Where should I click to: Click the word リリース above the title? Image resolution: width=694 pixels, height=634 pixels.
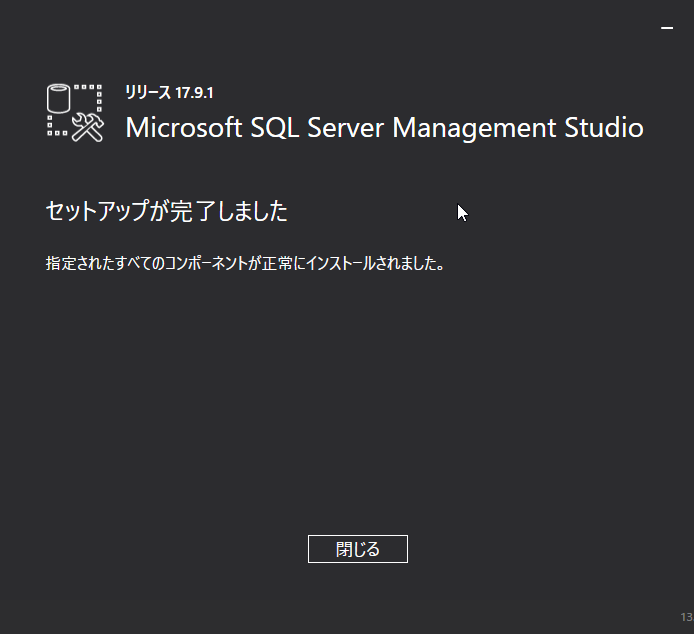pos(148,92)
